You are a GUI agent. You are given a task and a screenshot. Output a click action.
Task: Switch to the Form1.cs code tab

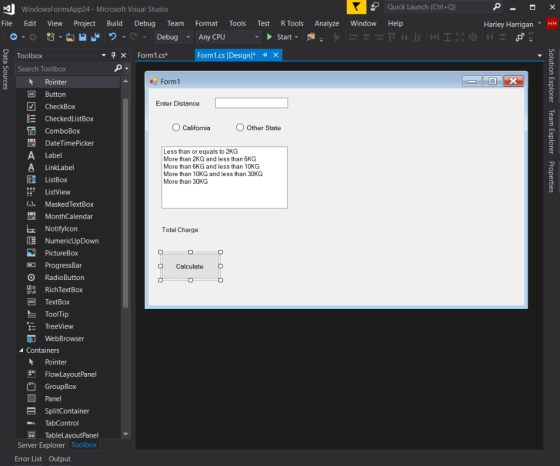[x=152, y=55]
